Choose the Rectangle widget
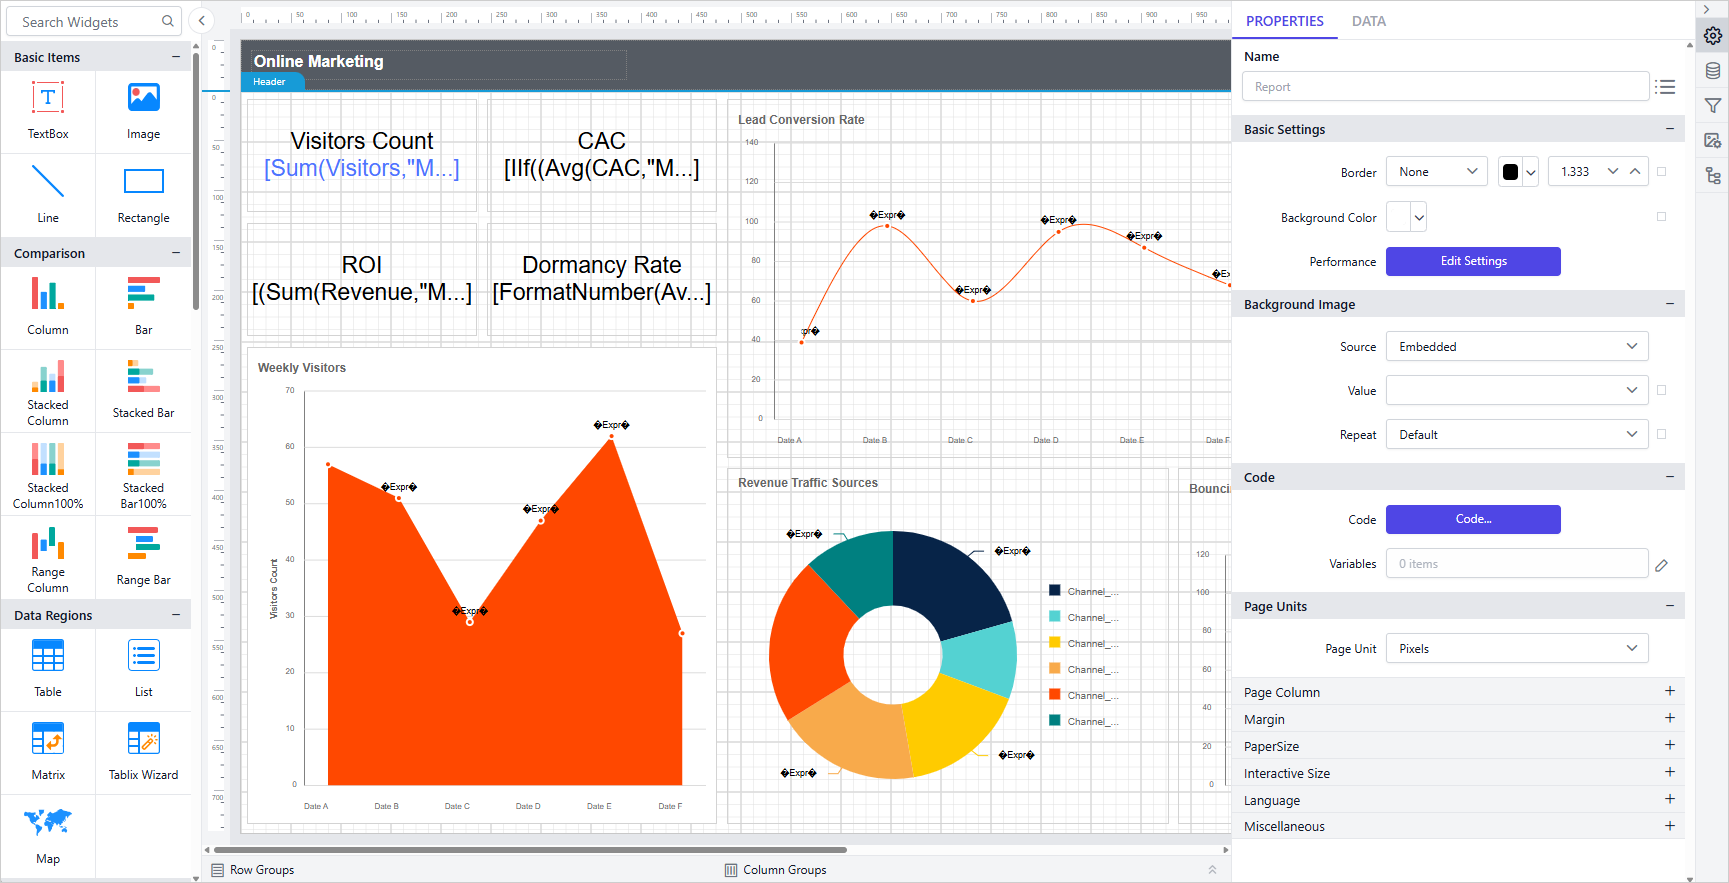This screenshot has height=883, width=1729. tap(143, 195)
